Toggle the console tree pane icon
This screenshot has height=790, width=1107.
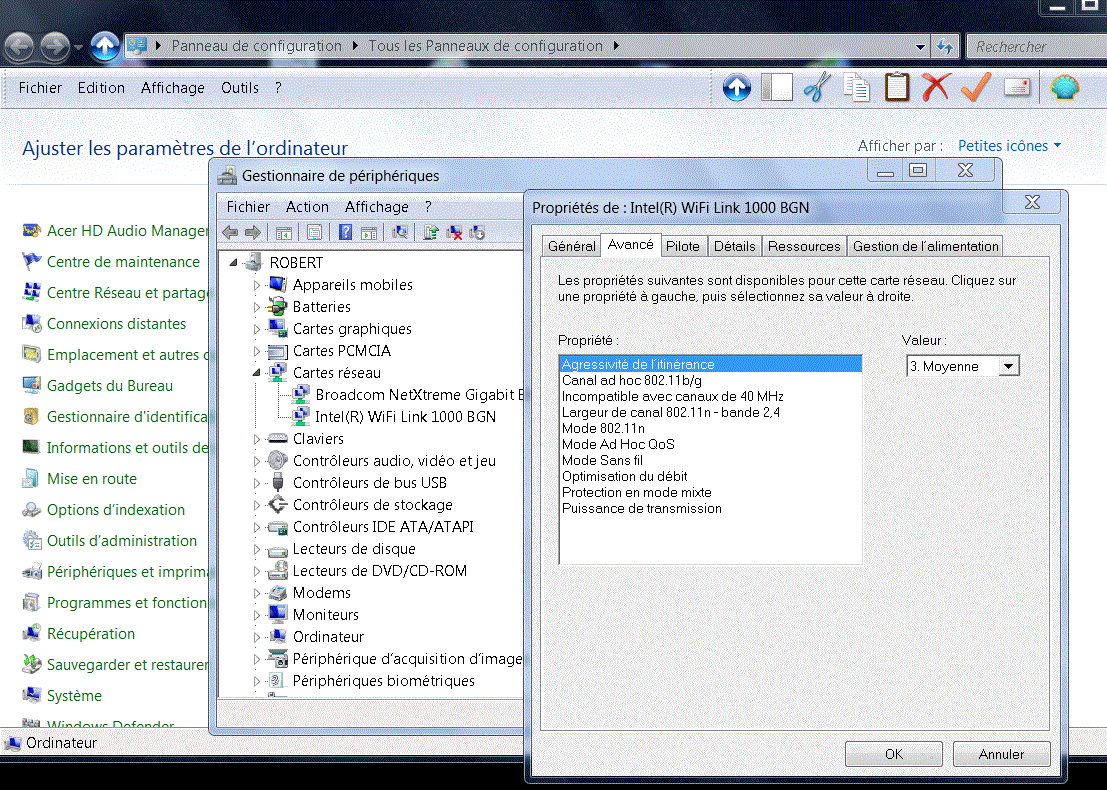click(284, 232)
